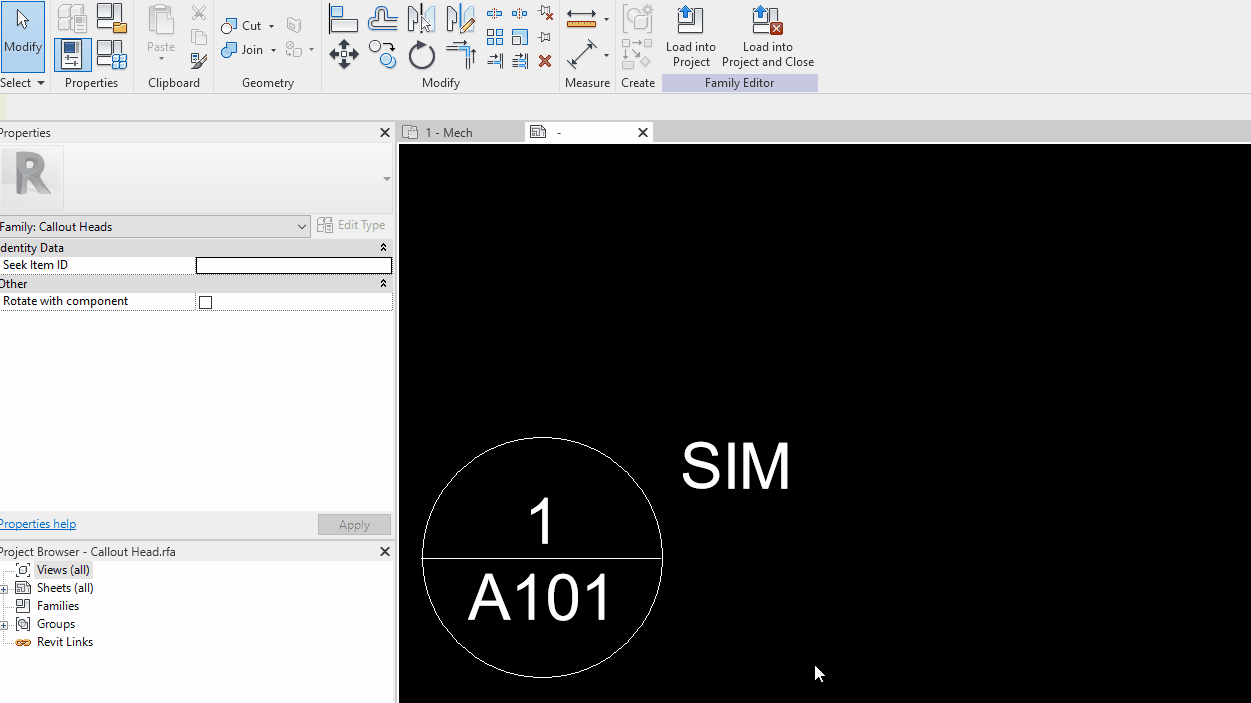Select the Align tool
The image size is (1251, 703).
344,17
